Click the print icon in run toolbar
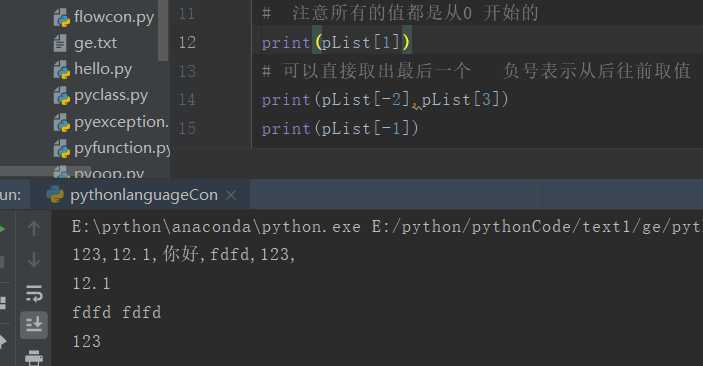Image resolution: width=703 pixels, height=366 pixels. point(34,358)
